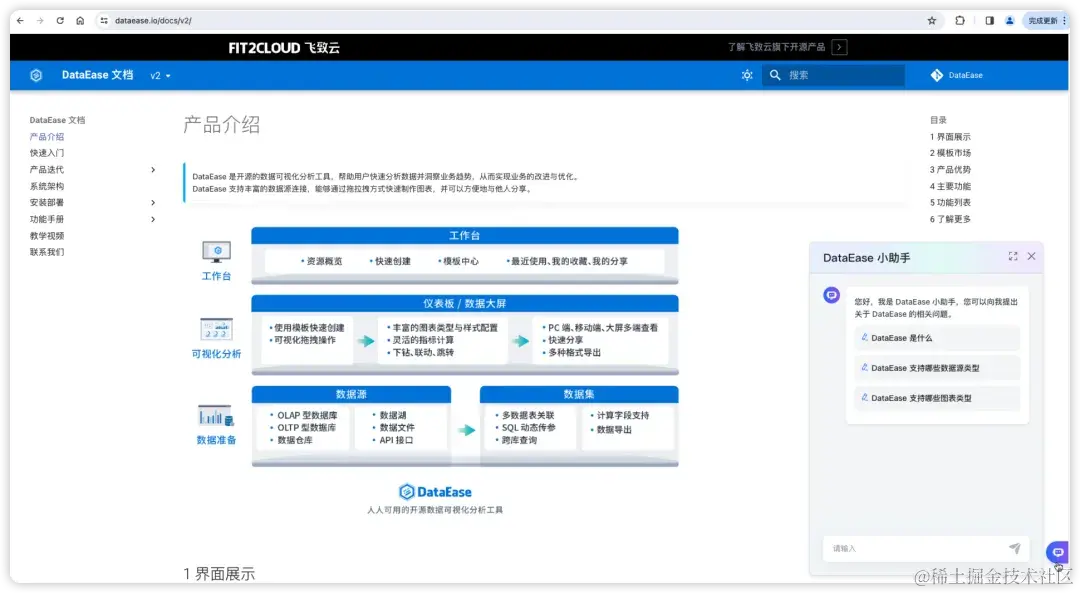
Task: Toggle light/dark theme with the sun icon
Action: click(747, 75)
